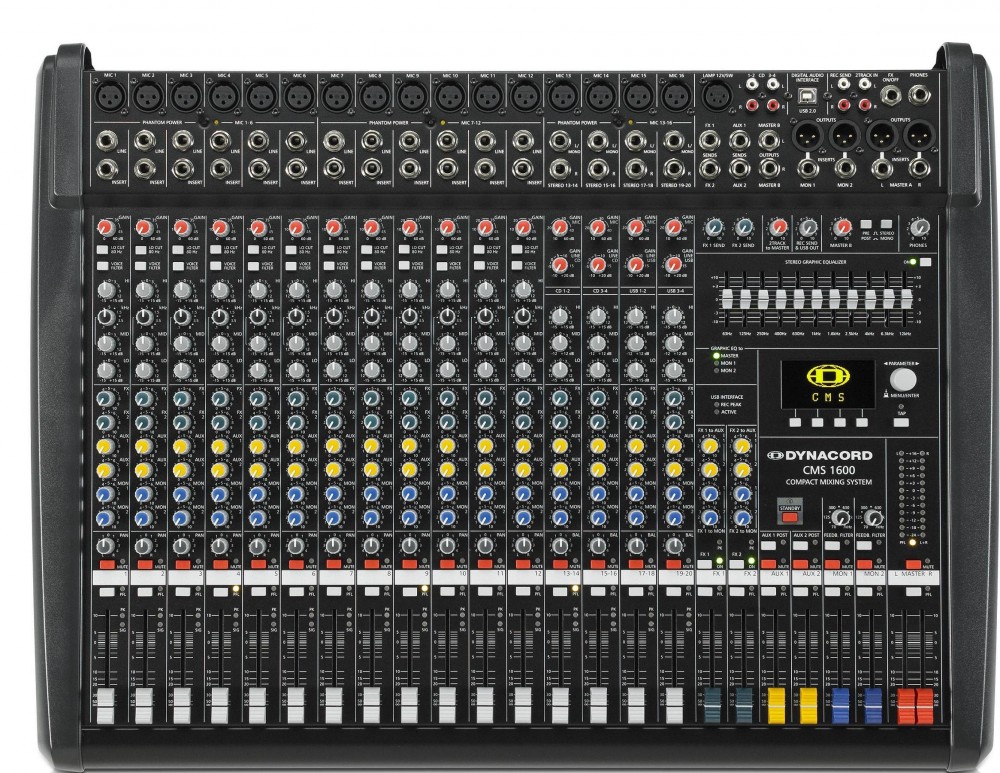Click the CD 1-2 gain knob
Screen dimensions: 1000x773
[x=559, y=265]
